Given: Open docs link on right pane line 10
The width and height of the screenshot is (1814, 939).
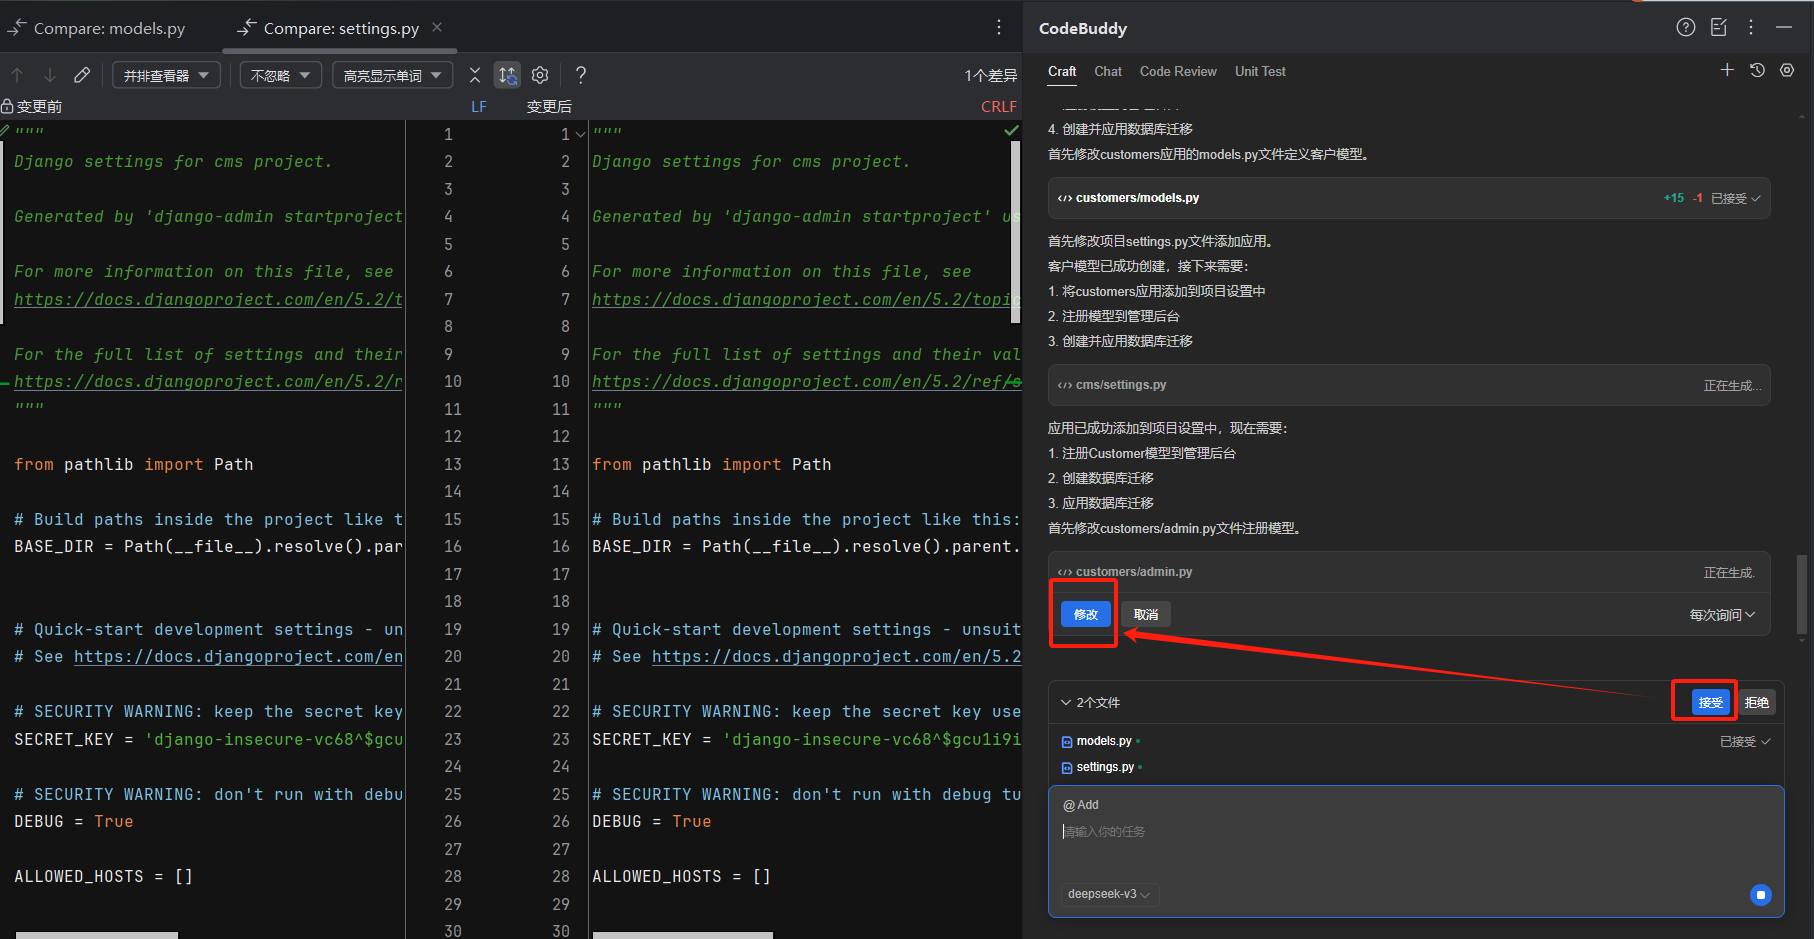Looking at the screenshot, I should tap(806, 381).
